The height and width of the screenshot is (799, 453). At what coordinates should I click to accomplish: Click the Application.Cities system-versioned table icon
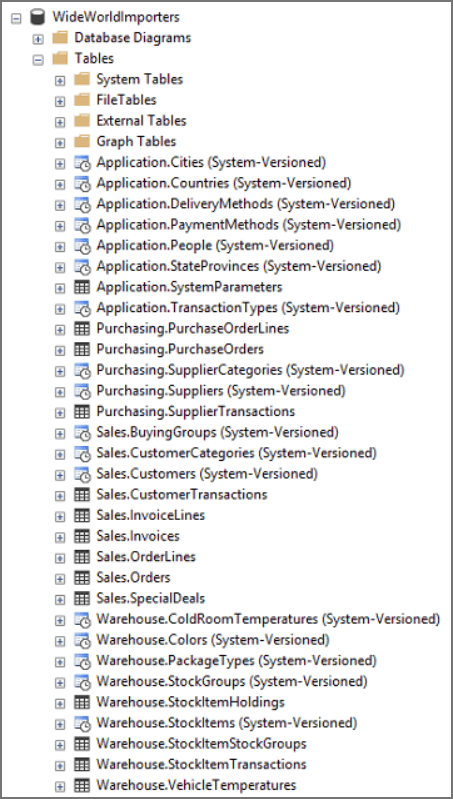[82, 163]
